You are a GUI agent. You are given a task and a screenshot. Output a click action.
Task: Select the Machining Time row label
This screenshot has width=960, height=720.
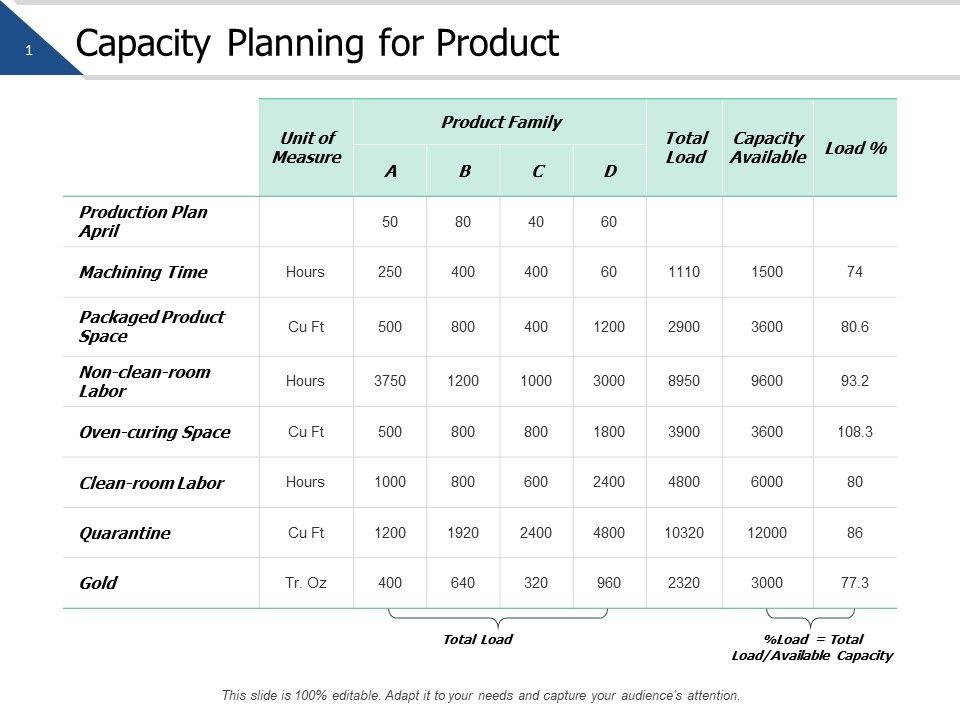tap(143, 272)
